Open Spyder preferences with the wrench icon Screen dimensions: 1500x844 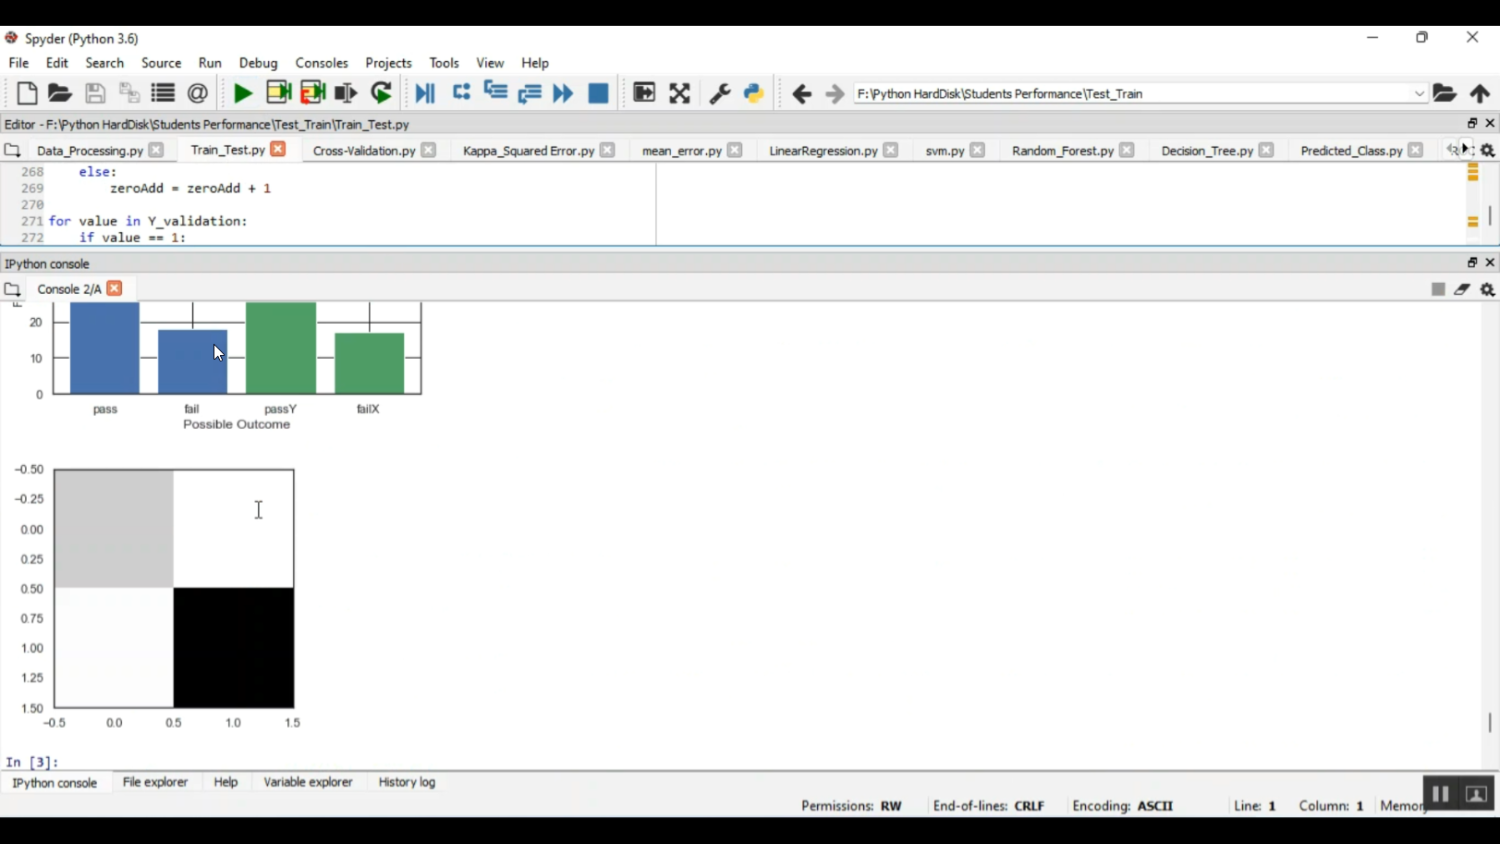click(719, 93)
